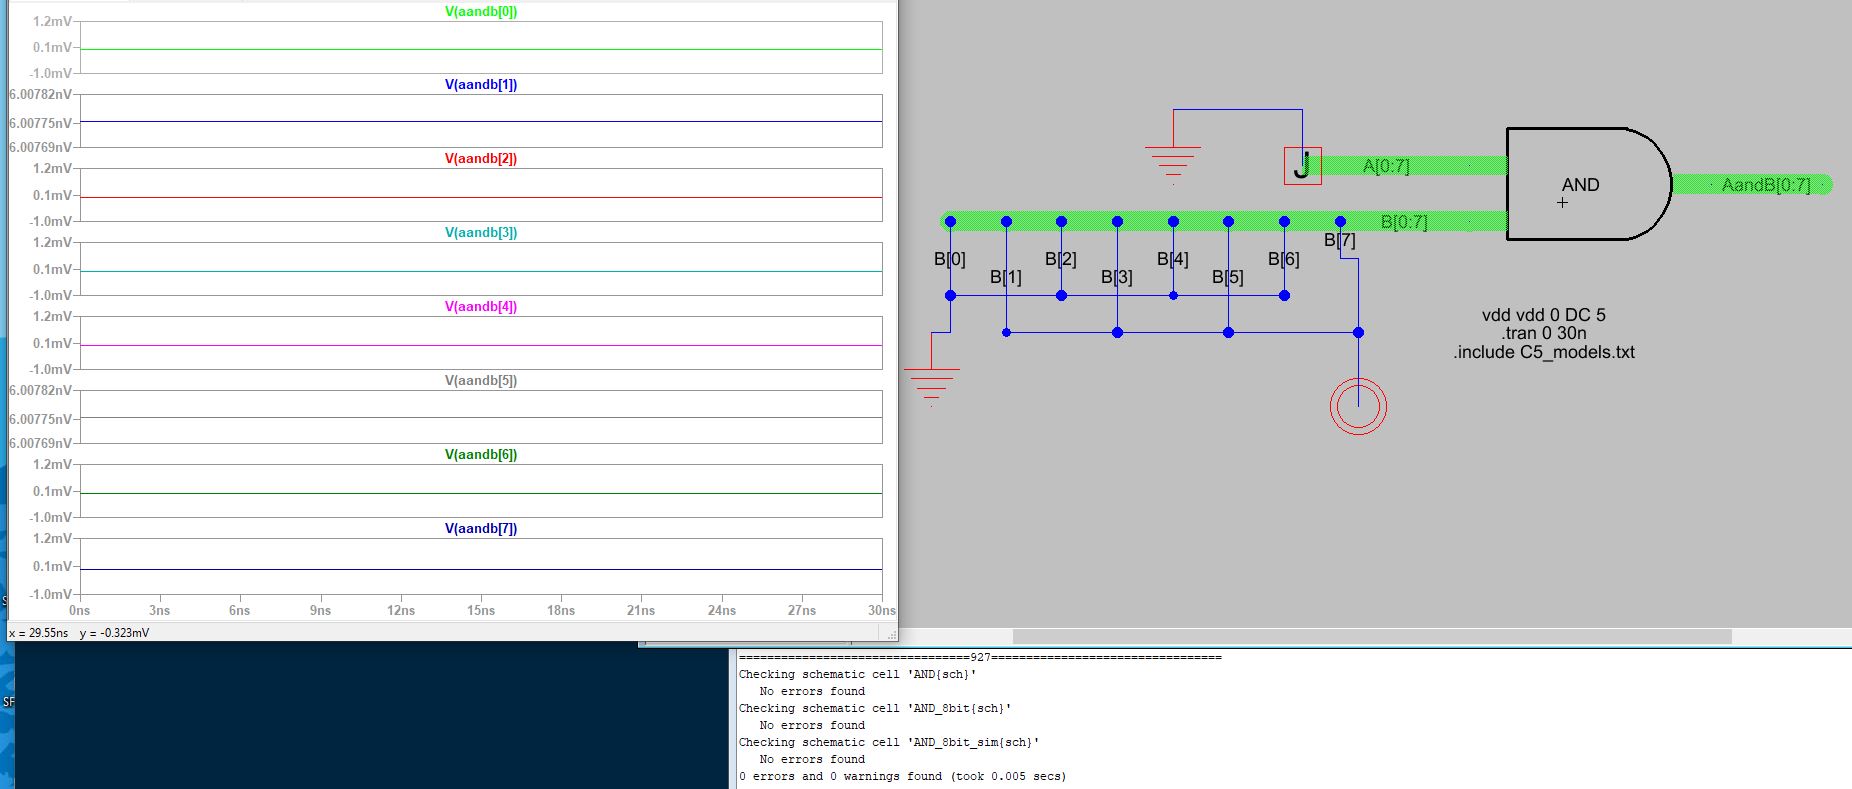The width and height of the screenshot is (1852, 789).
Task: Click the 15ns tick on time axis
Action: point(481,610)
